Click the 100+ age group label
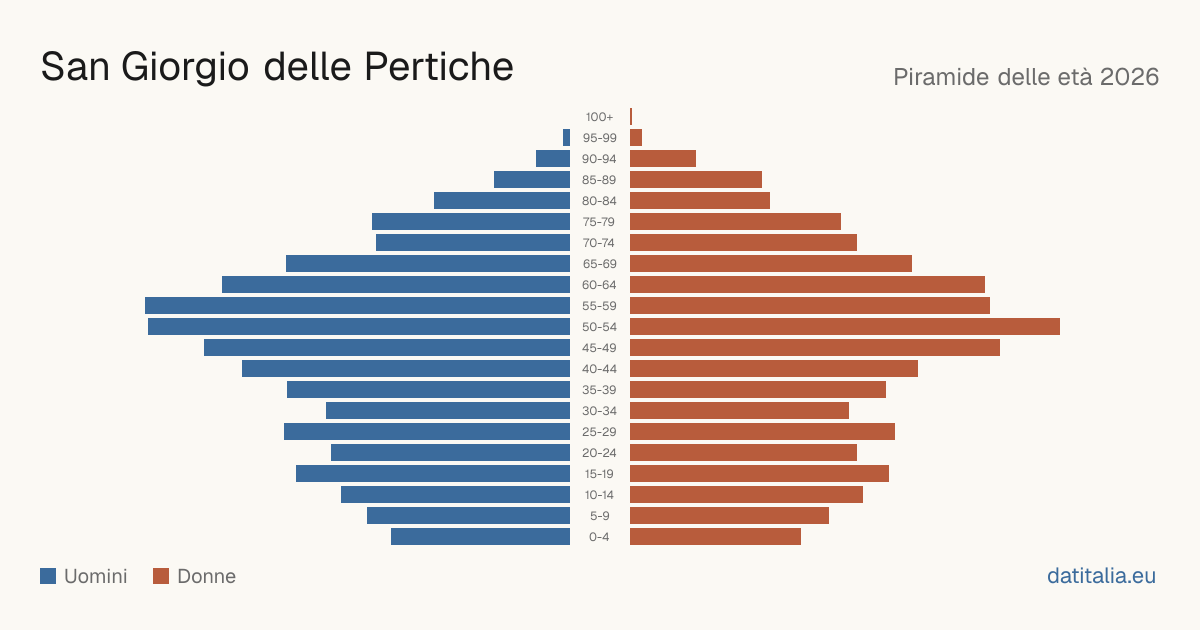1200x630 pixels. point(600,117)
